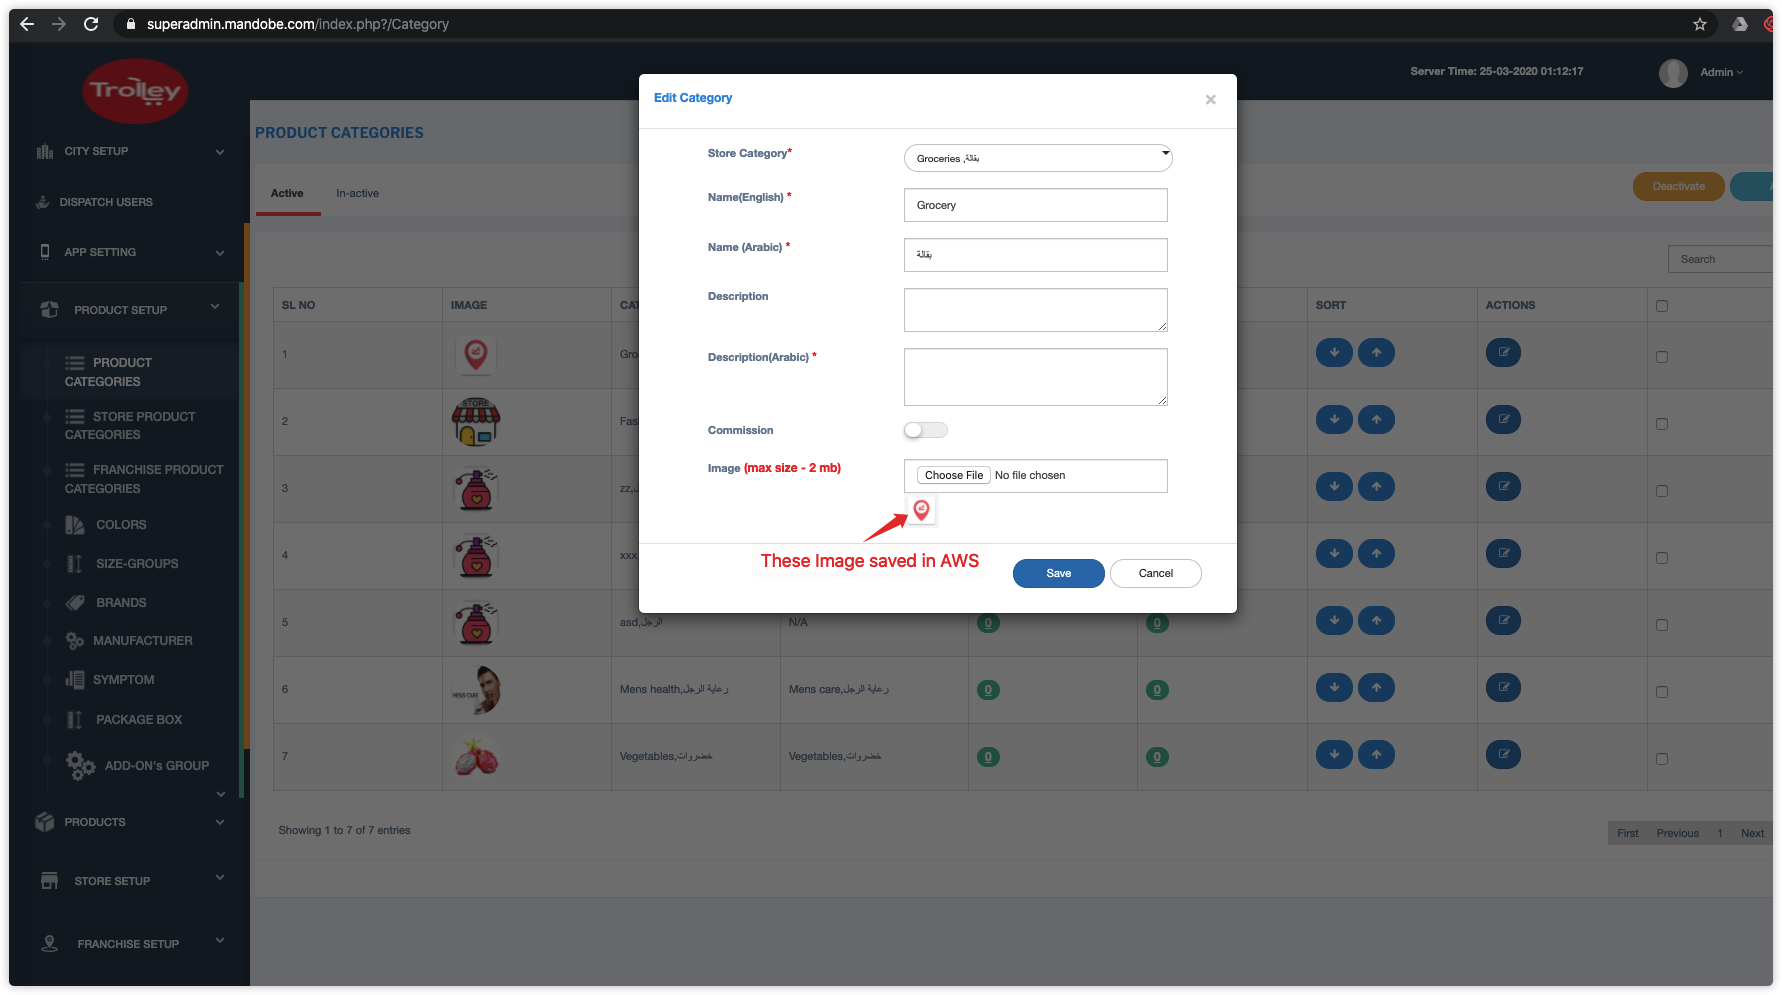Viewport: 1782px width, 995px height.
Task: Edit the Vegetables category row
Action: [x=1503, y=755]
